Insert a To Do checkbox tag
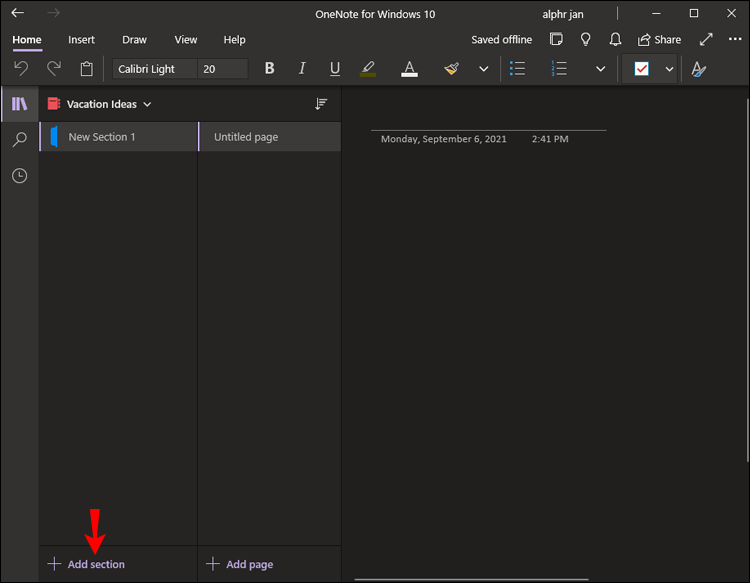Screen dimensions: 750x583 point(642,69)
